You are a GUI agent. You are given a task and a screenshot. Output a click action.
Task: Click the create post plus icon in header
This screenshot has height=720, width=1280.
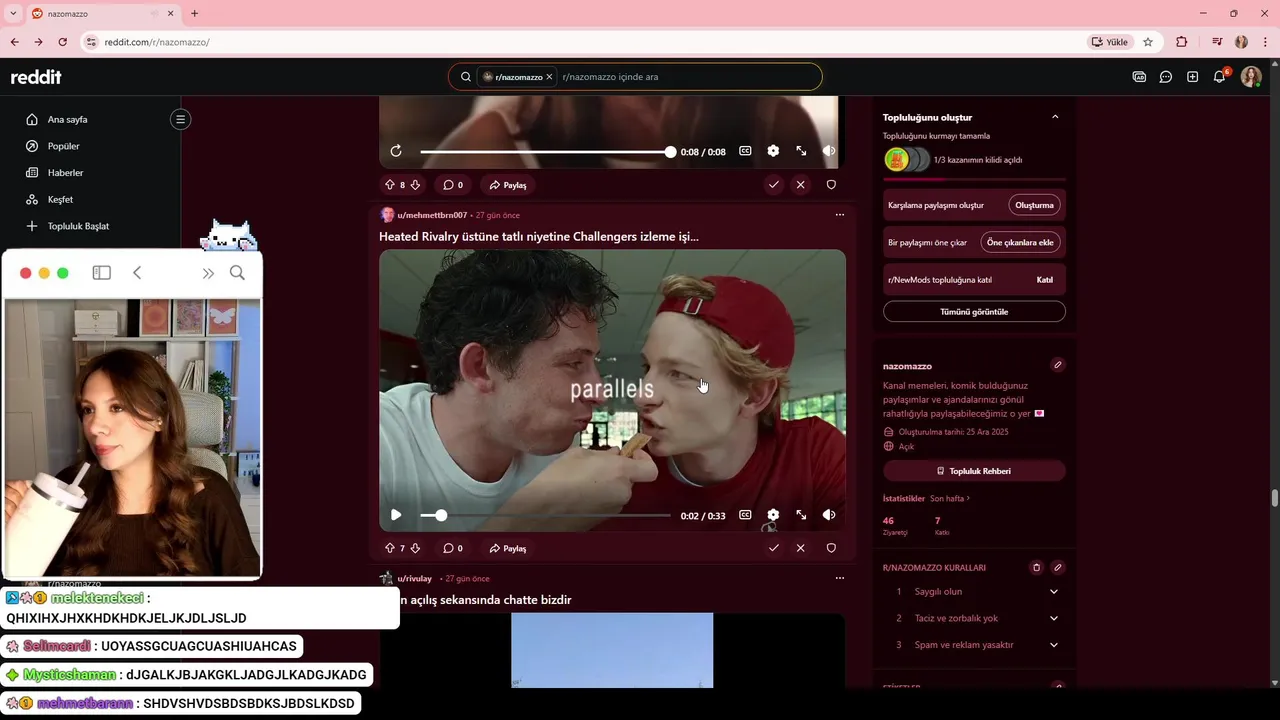(1193, 77)
